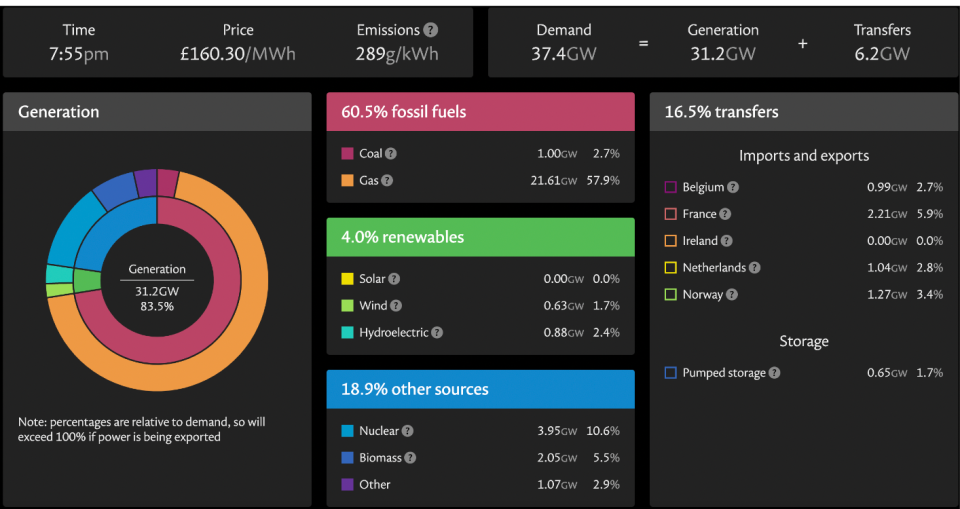The image size is (960, 509).
Task: Click the Norway info question mark
Action: click(x=731, y=295)
